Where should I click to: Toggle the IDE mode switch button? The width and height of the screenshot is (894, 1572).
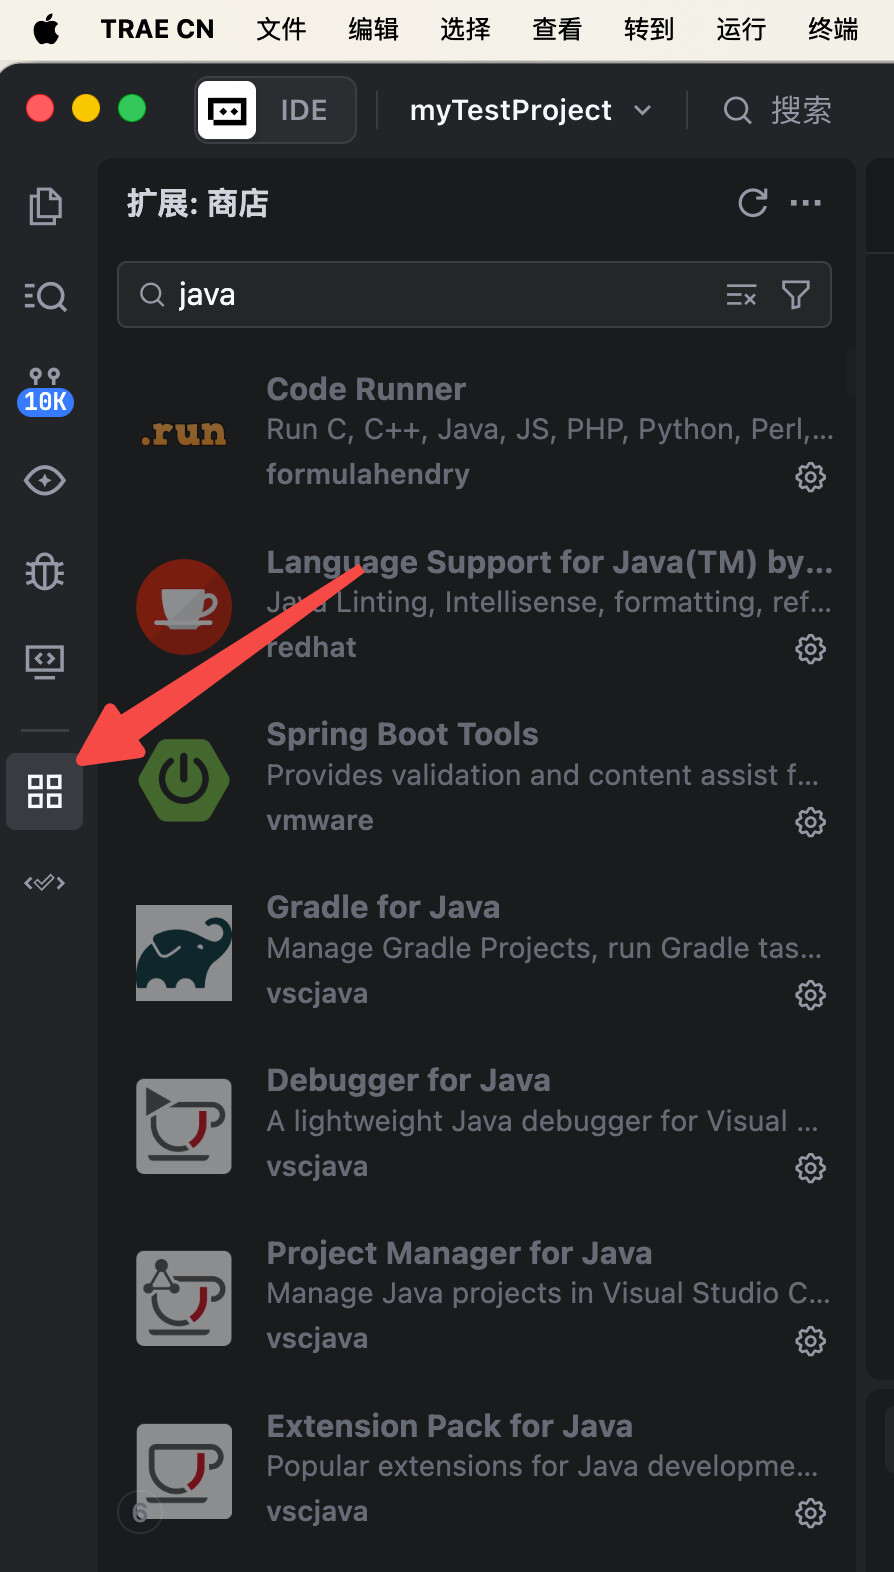point(276,110)
